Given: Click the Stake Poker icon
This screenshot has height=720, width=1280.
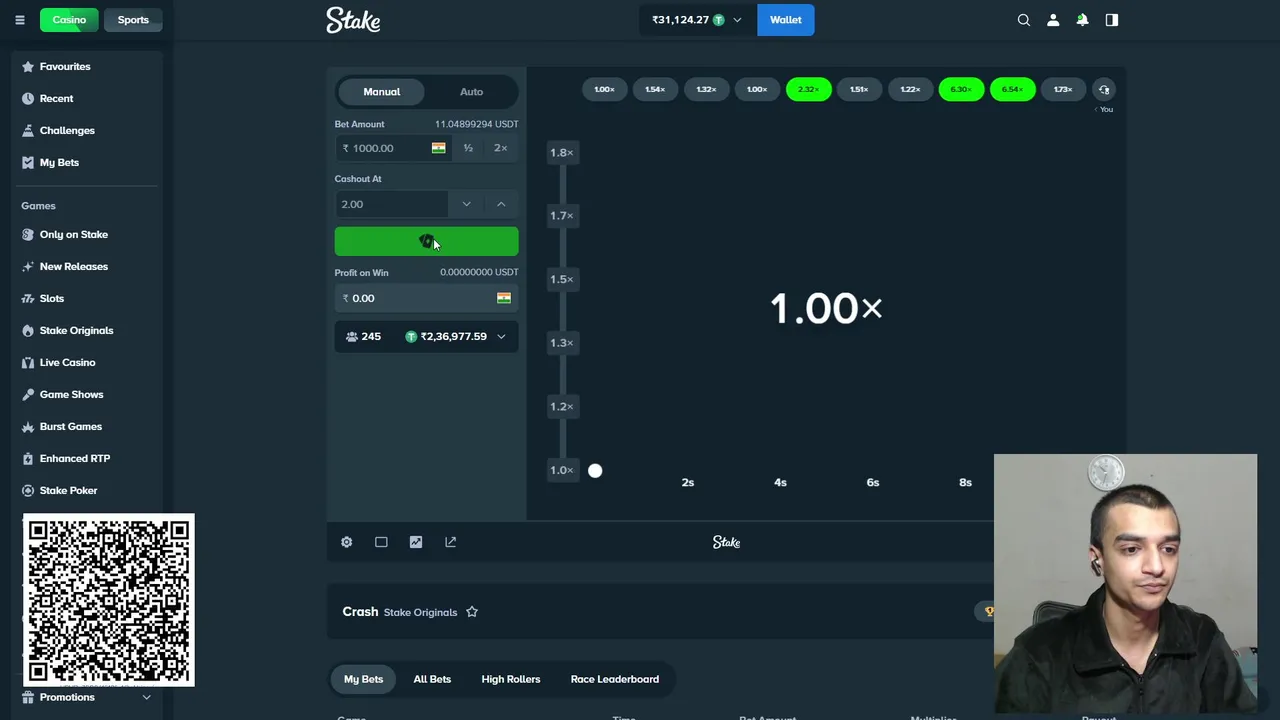Looking at the screenshot, I should pyautogui.click(x=28, y=490).
